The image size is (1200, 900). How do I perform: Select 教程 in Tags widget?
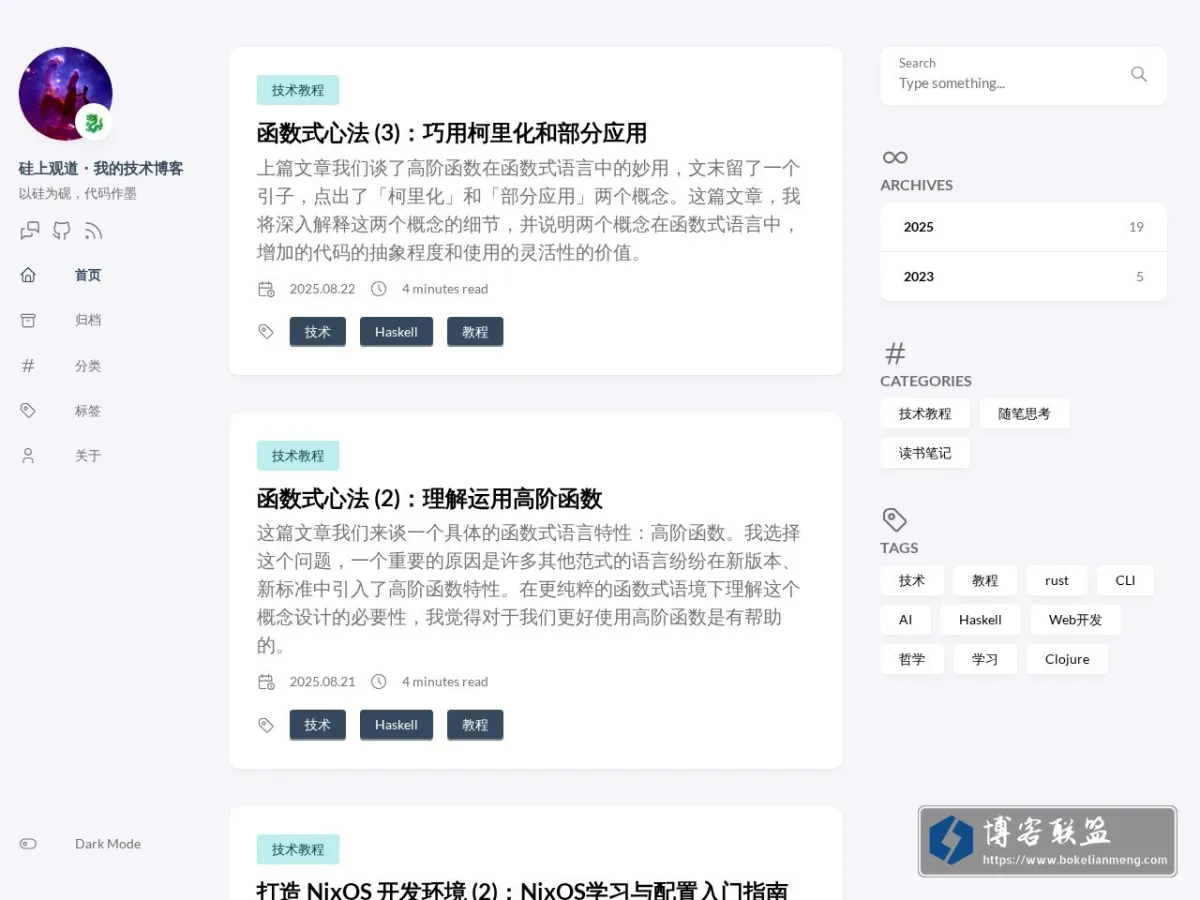[985, 581]
